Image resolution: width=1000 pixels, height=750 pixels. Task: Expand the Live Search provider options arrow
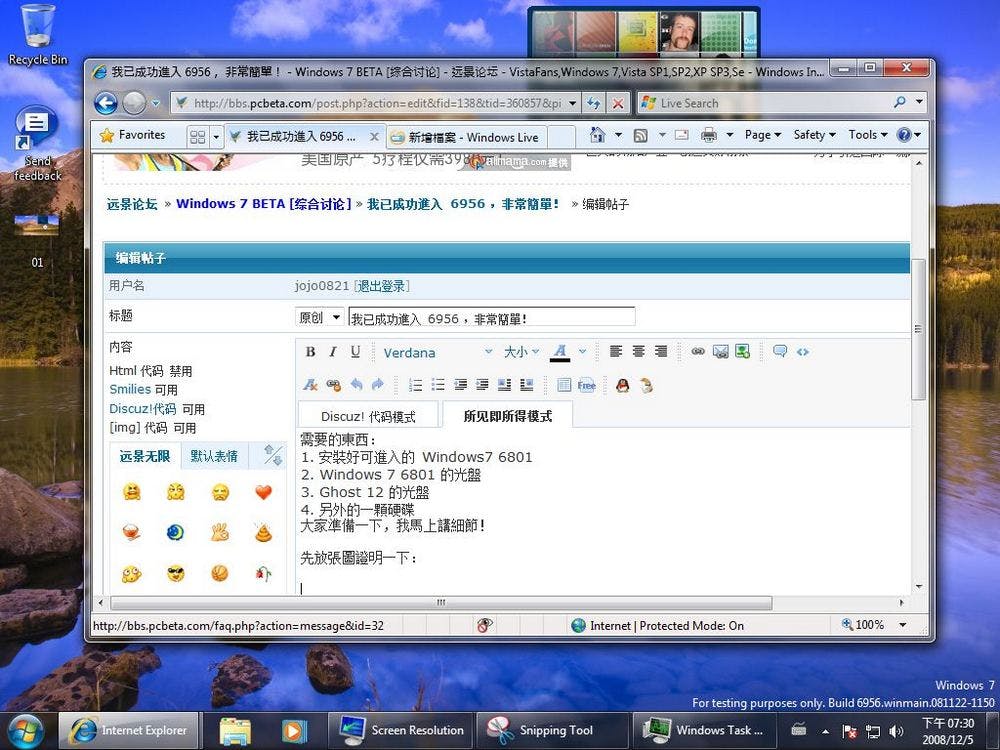[919, 102]
